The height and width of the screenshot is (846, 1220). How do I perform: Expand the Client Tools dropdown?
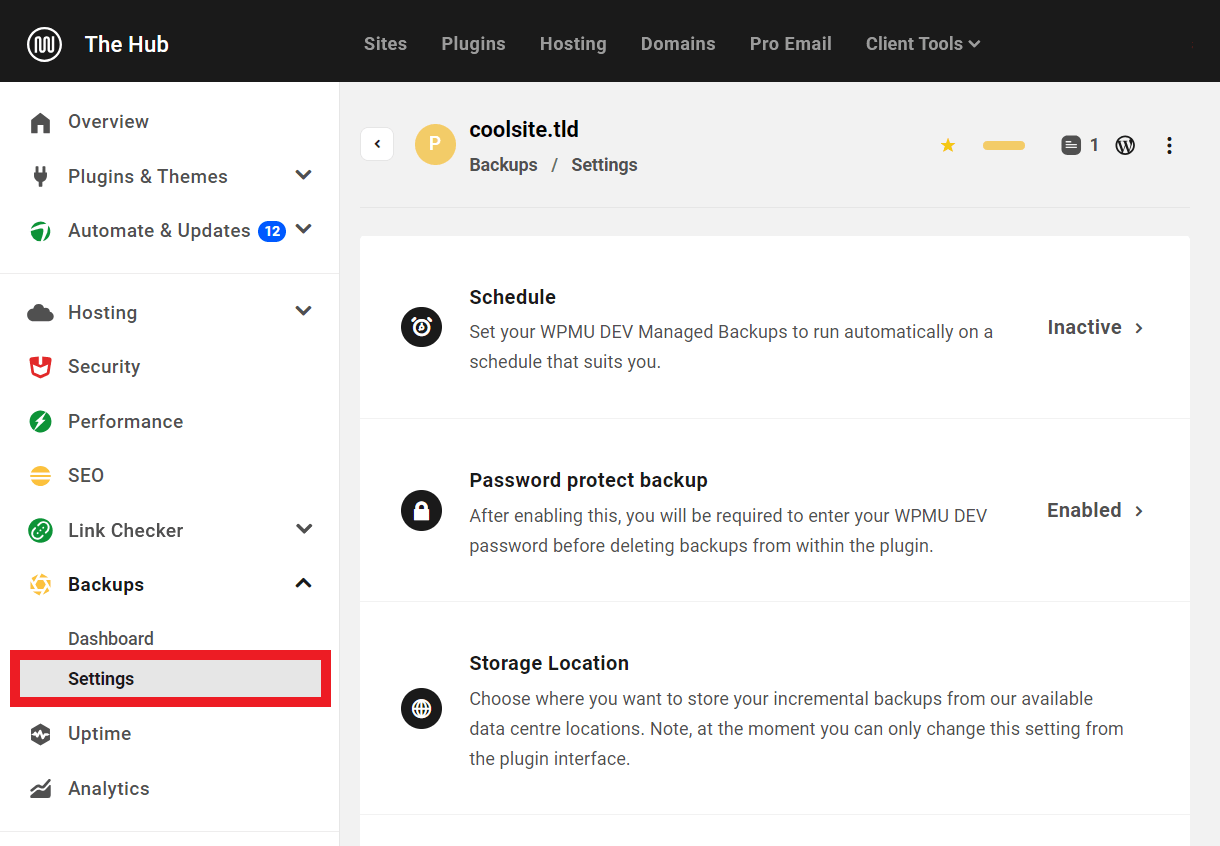point(922,43)
